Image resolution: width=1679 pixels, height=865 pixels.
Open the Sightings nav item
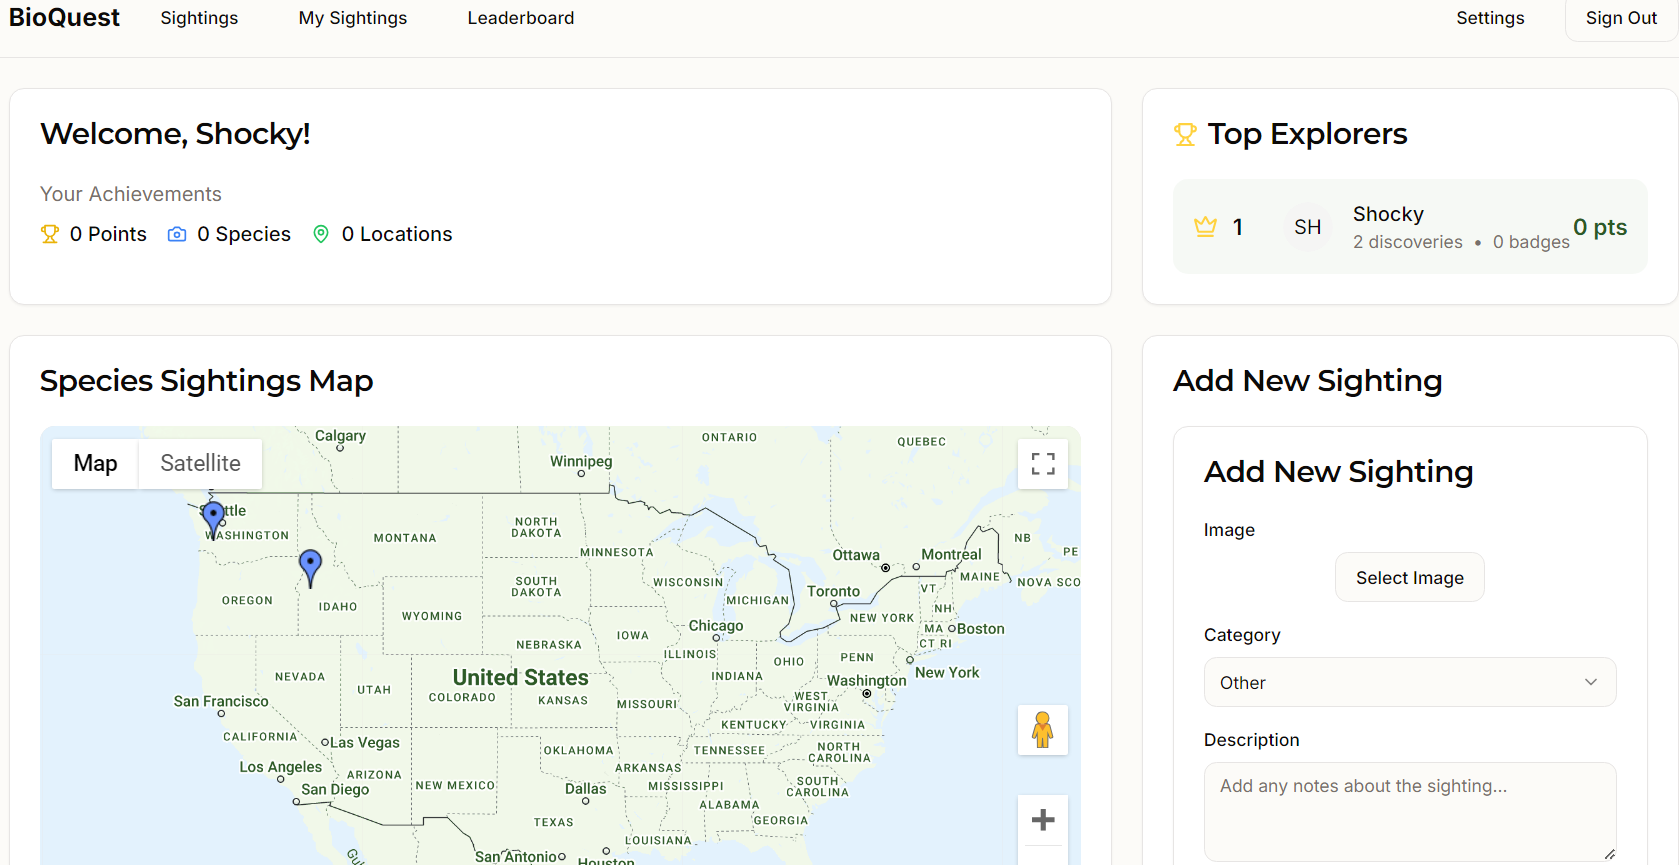199,18
